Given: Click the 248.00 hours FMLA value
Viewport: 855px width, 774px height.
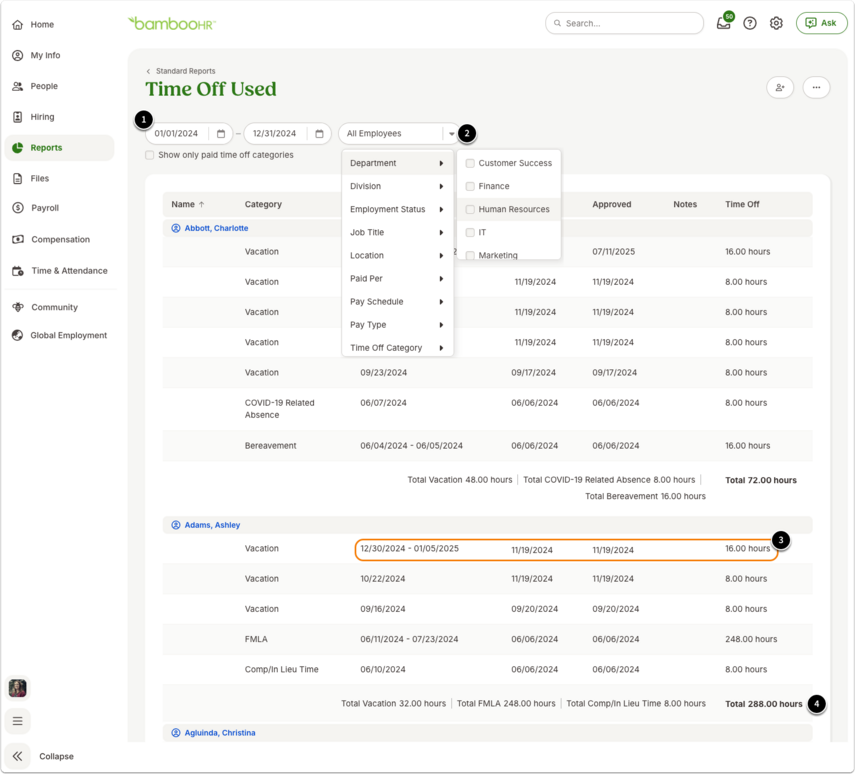Looking at the screenshot, I should coord(751,639).
